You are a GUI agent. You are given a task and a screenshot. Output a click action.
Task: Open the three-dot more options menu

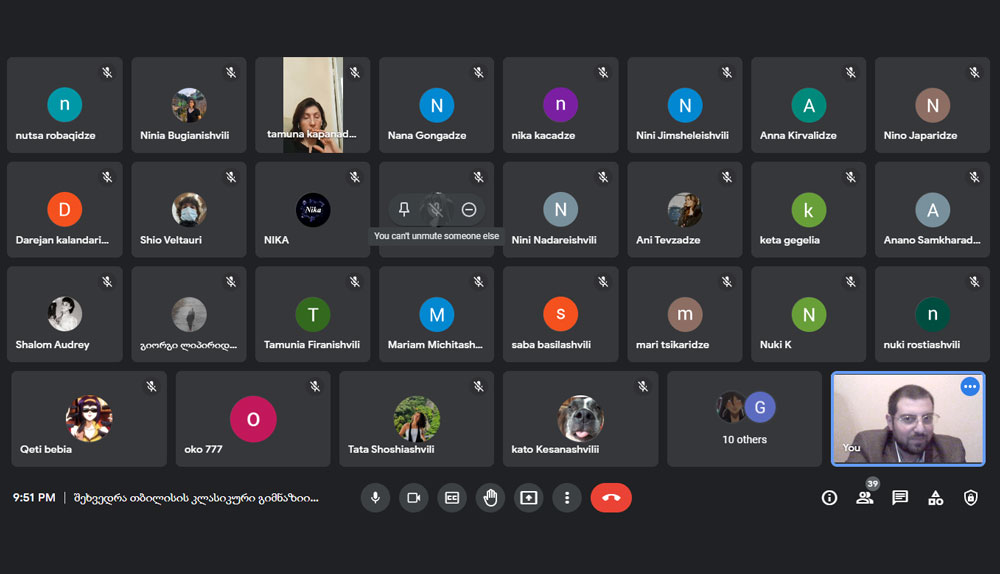pyautogui.click(x=567, y=497)
